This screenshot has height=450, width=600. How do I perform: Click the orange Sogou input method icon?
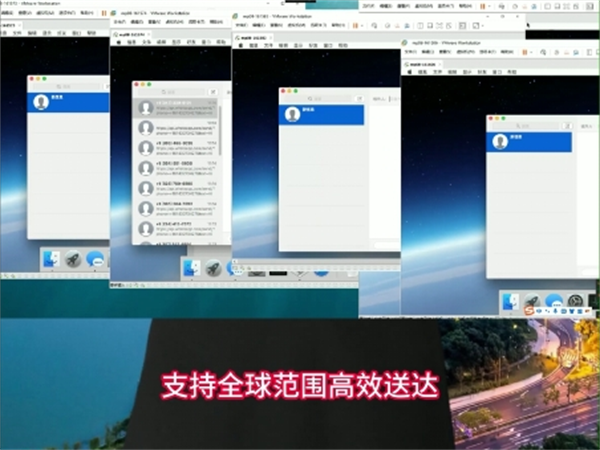[532, 312]
